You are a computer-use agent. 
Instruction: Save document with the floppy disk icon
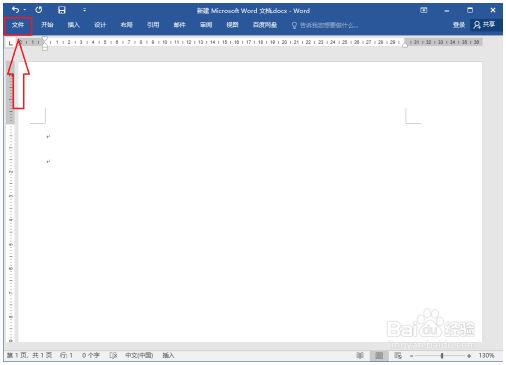coord(62,10)
